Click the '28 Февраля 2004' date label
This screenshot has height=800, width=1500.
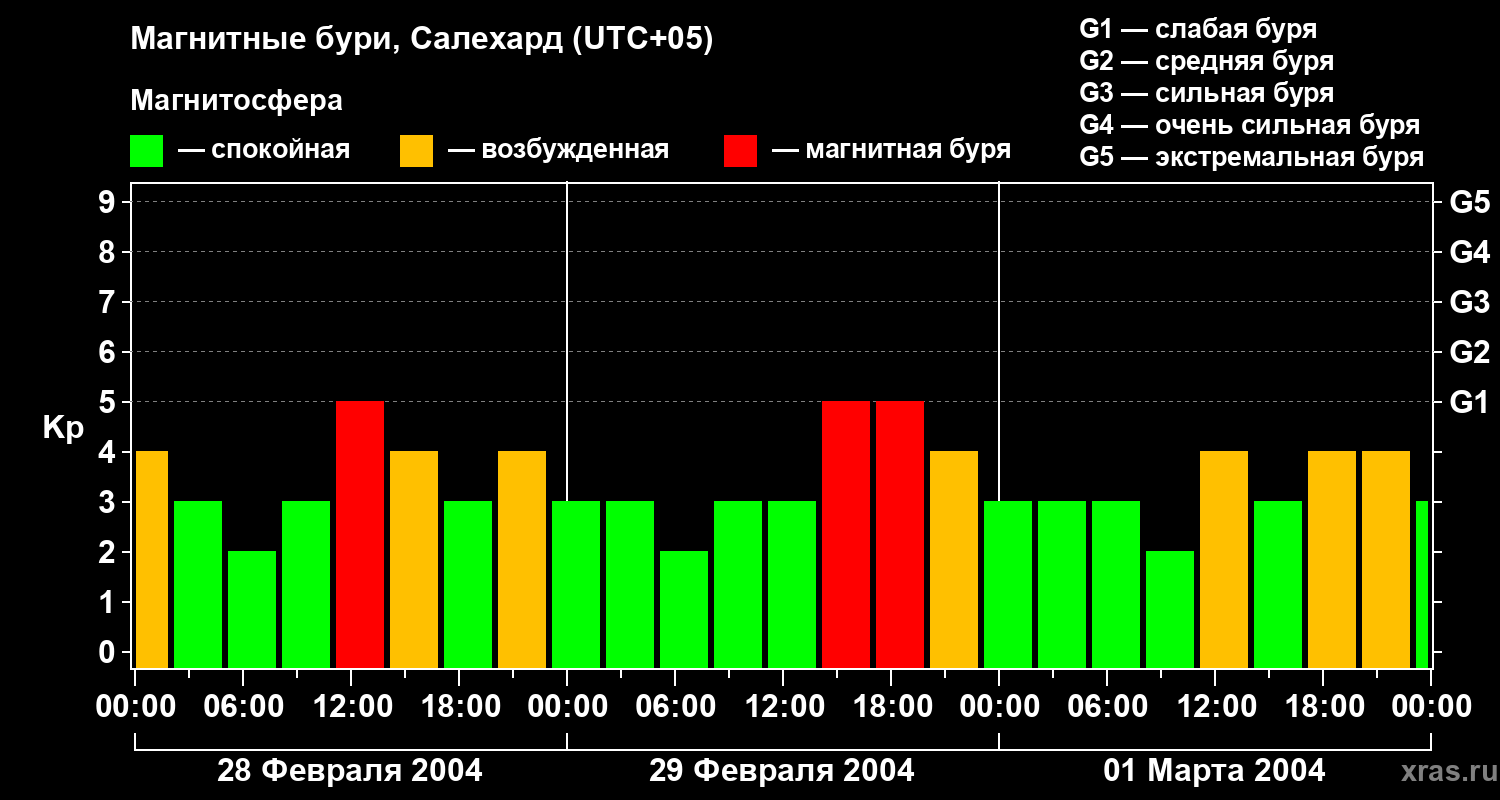pyautogui.click(x=350, y=771)
